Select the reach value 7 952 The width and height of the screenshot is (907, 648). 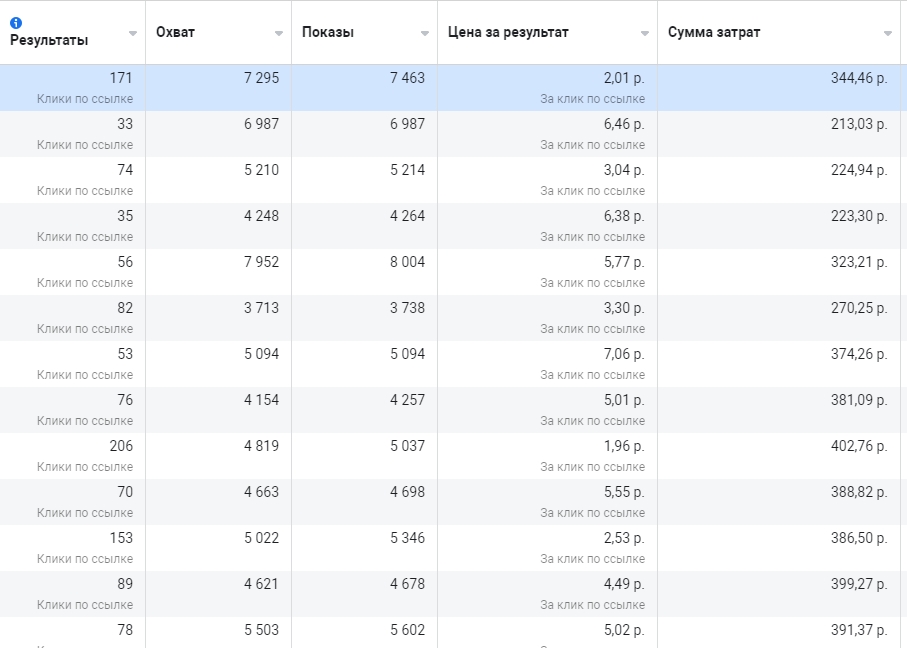tap(261, 262)
